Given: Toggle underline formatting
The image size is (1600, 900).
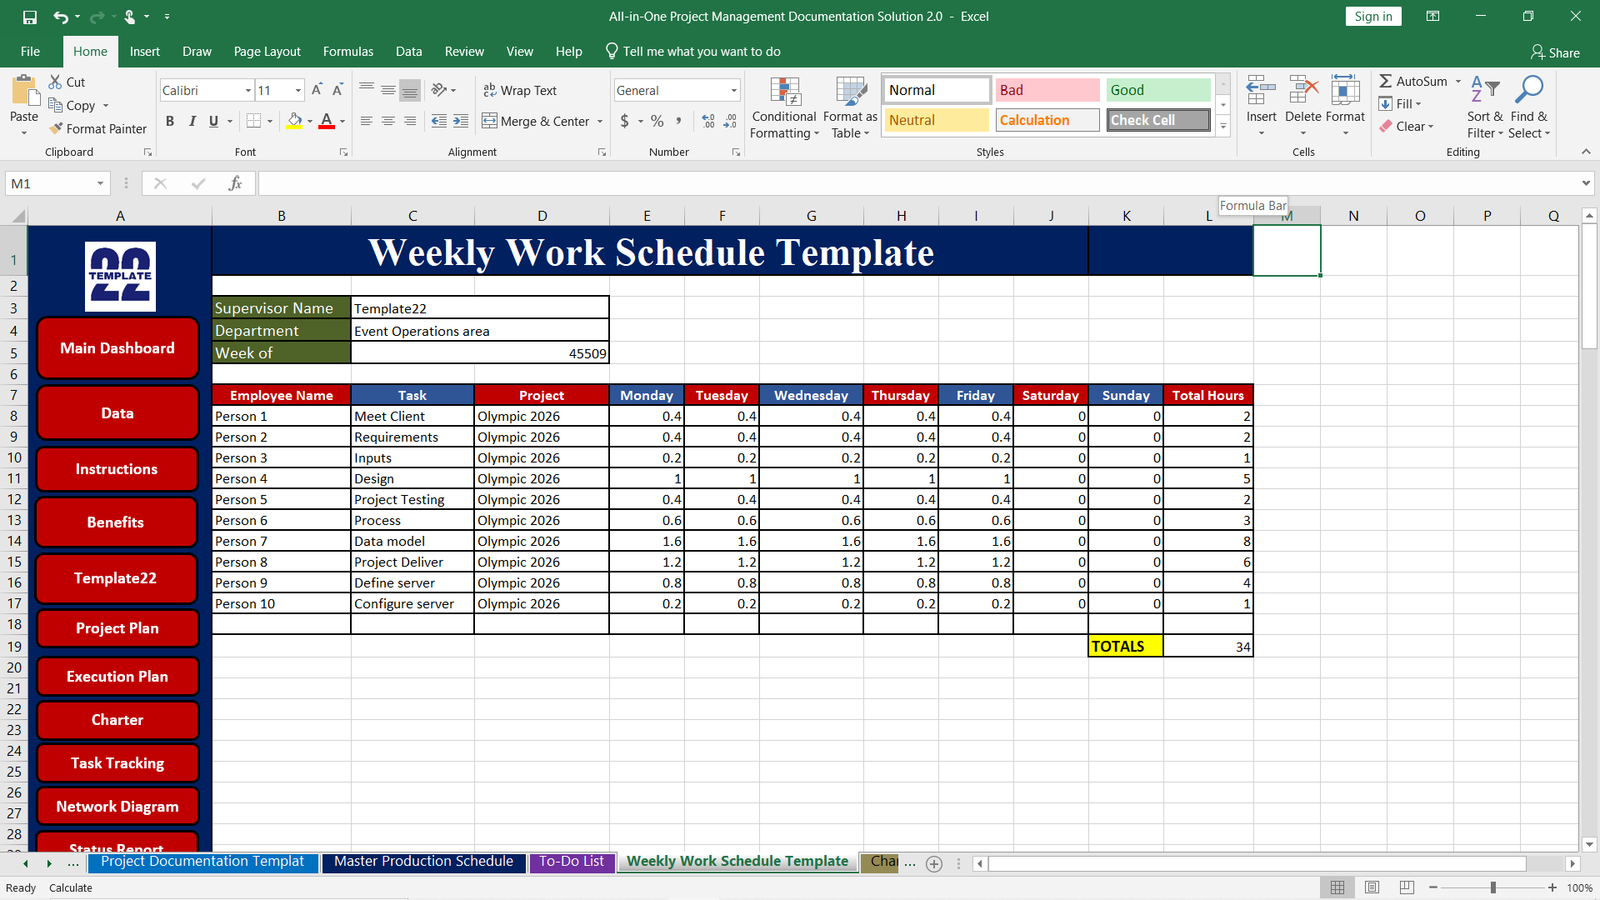Looking at the screenshot, I should (213, 121).
